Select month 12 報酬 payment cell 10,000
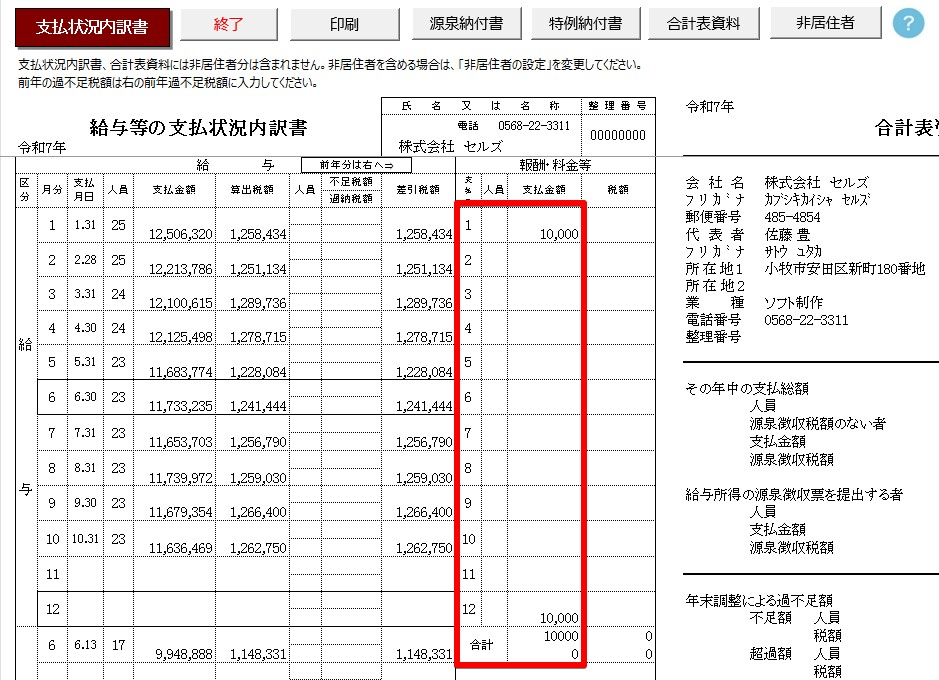The image size is (939, 680). 544,617
